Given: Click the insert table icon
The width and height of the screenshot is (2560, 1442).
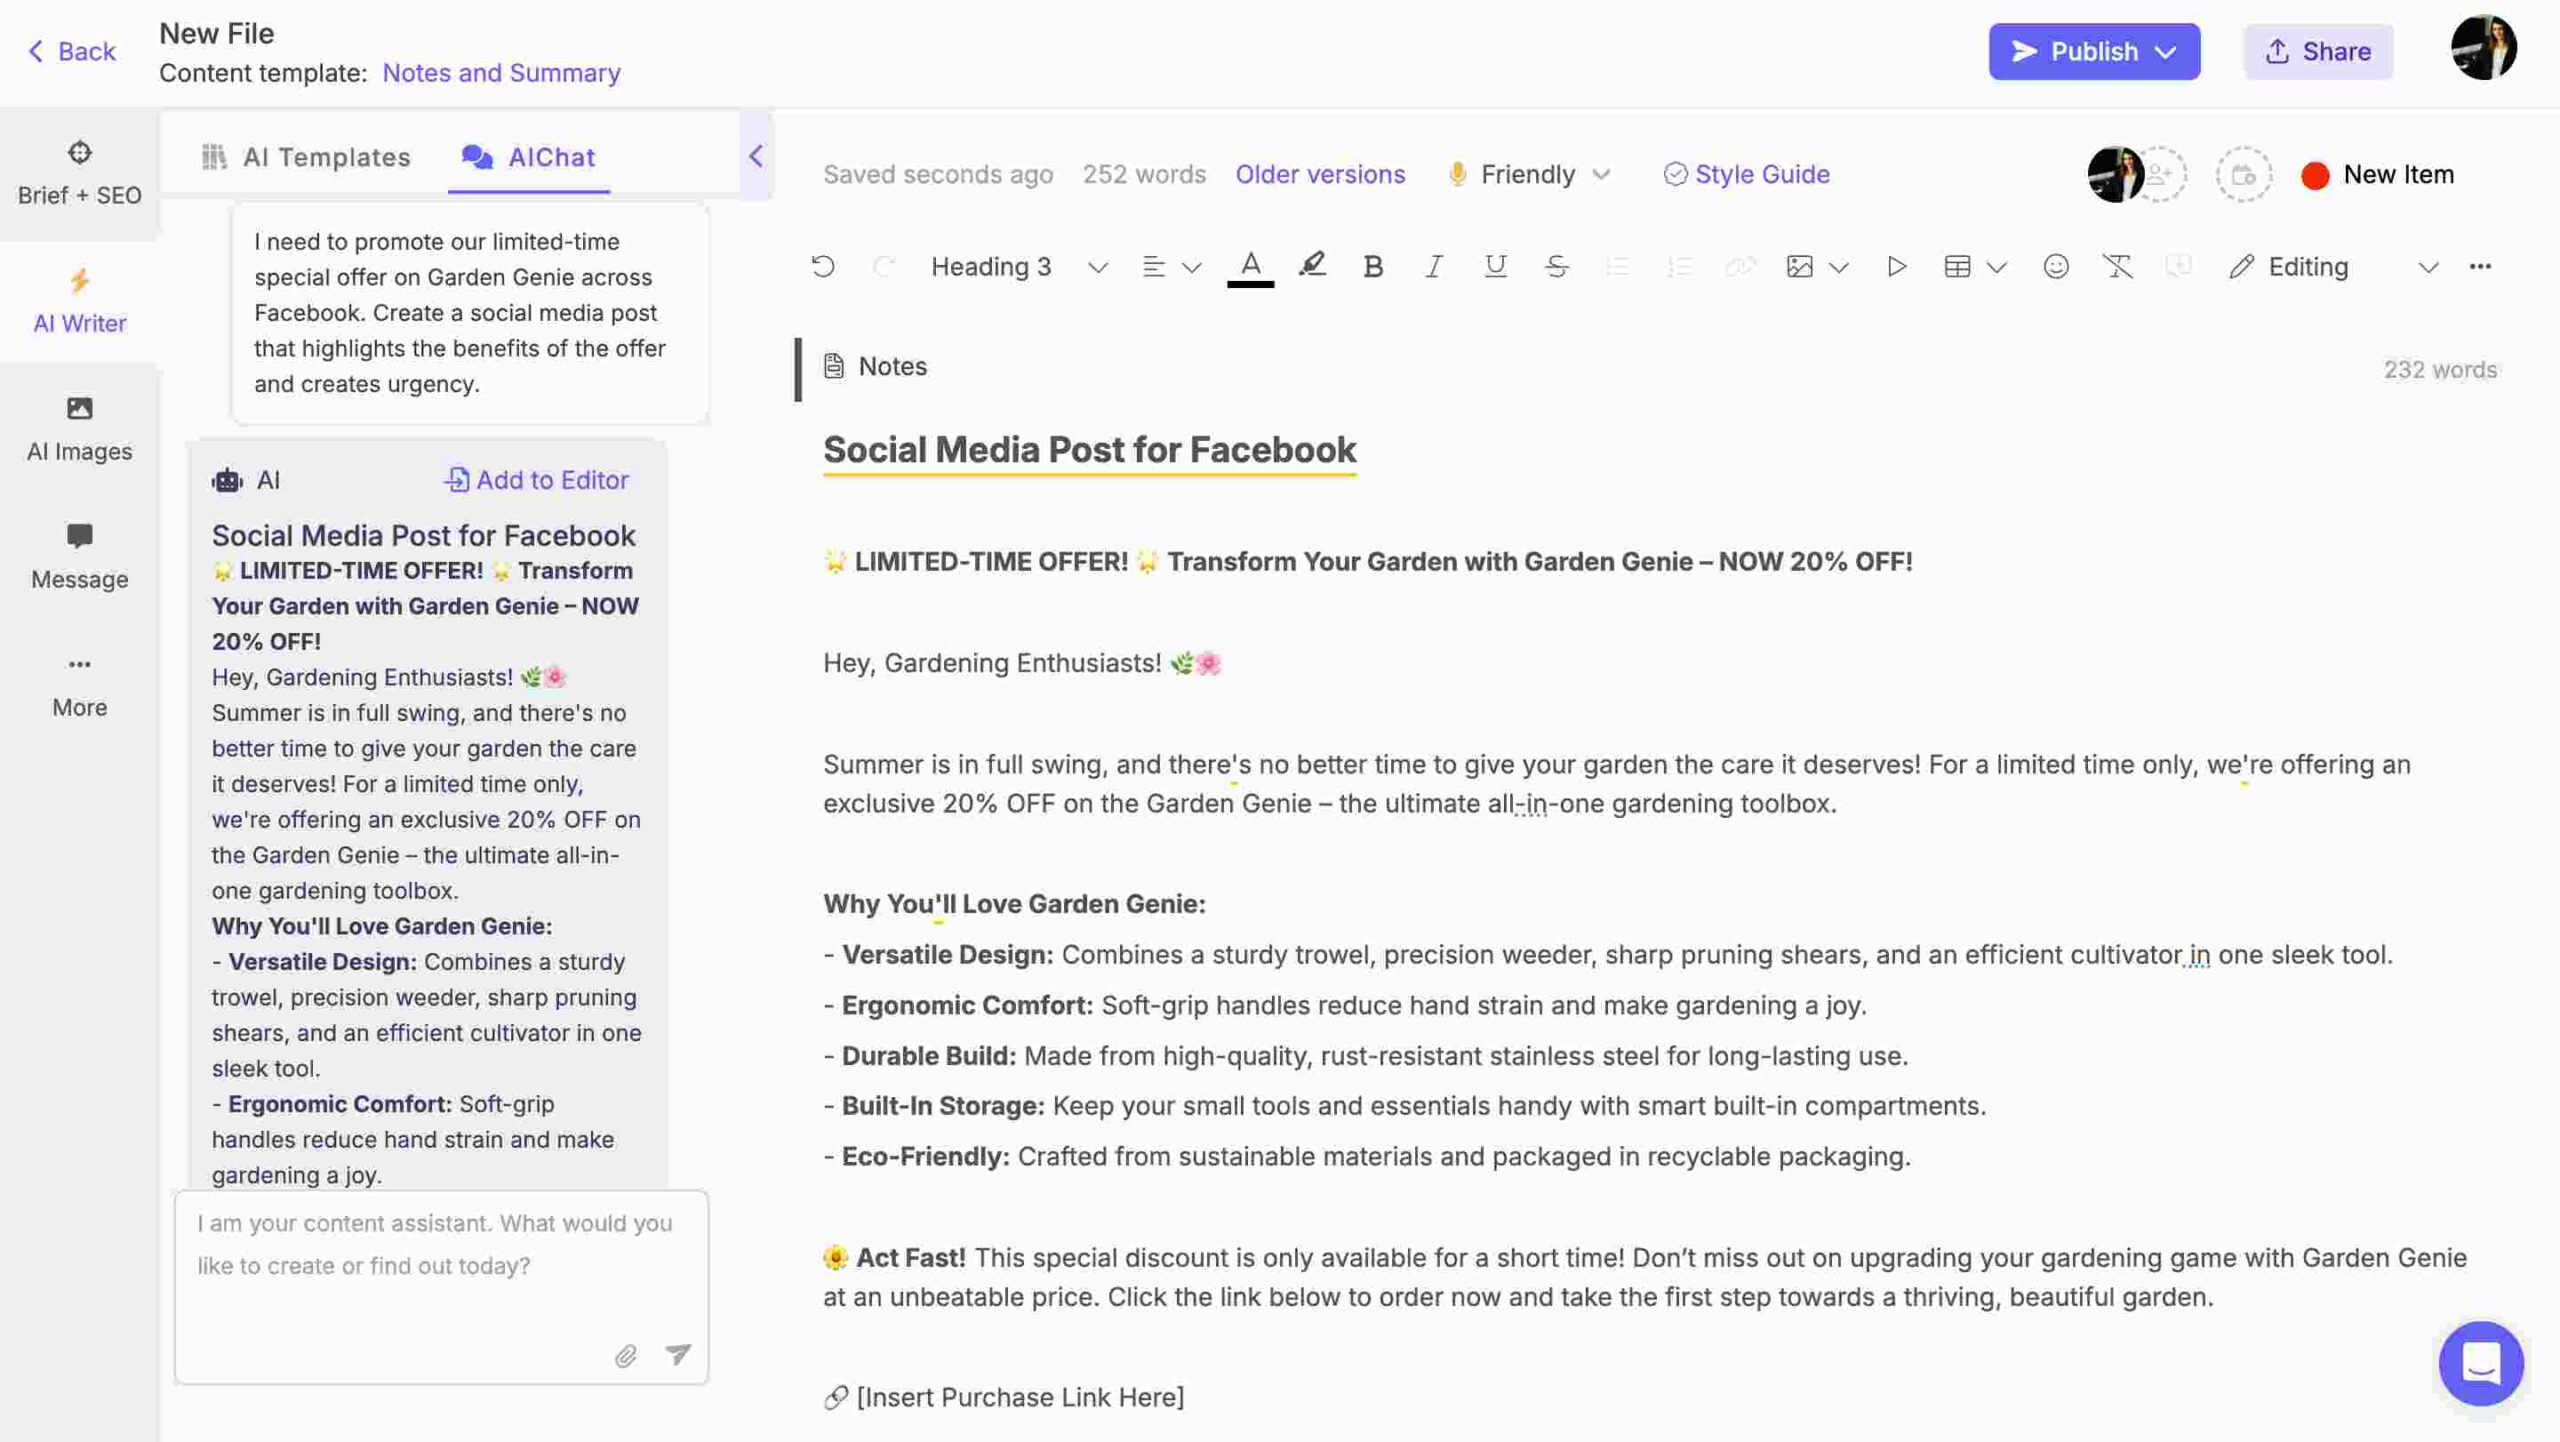Looking at the screenshot, I should click(1957, 266).
